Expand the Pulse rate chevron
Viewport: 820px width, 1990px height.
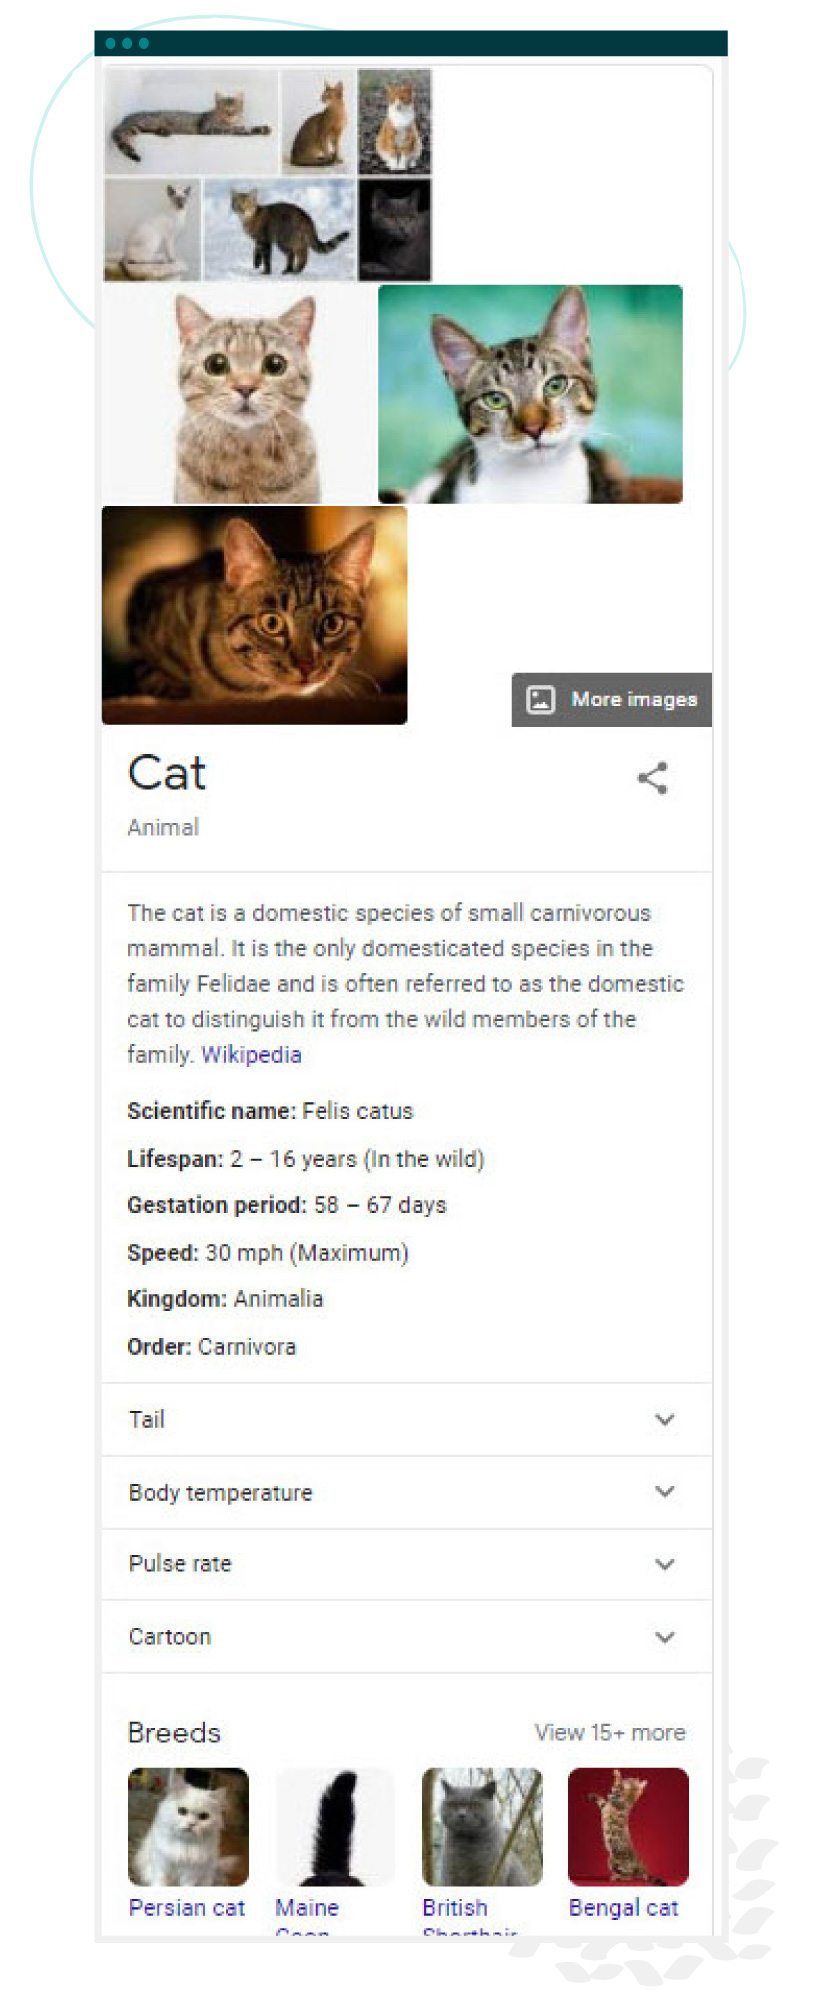pos(665,1564)
